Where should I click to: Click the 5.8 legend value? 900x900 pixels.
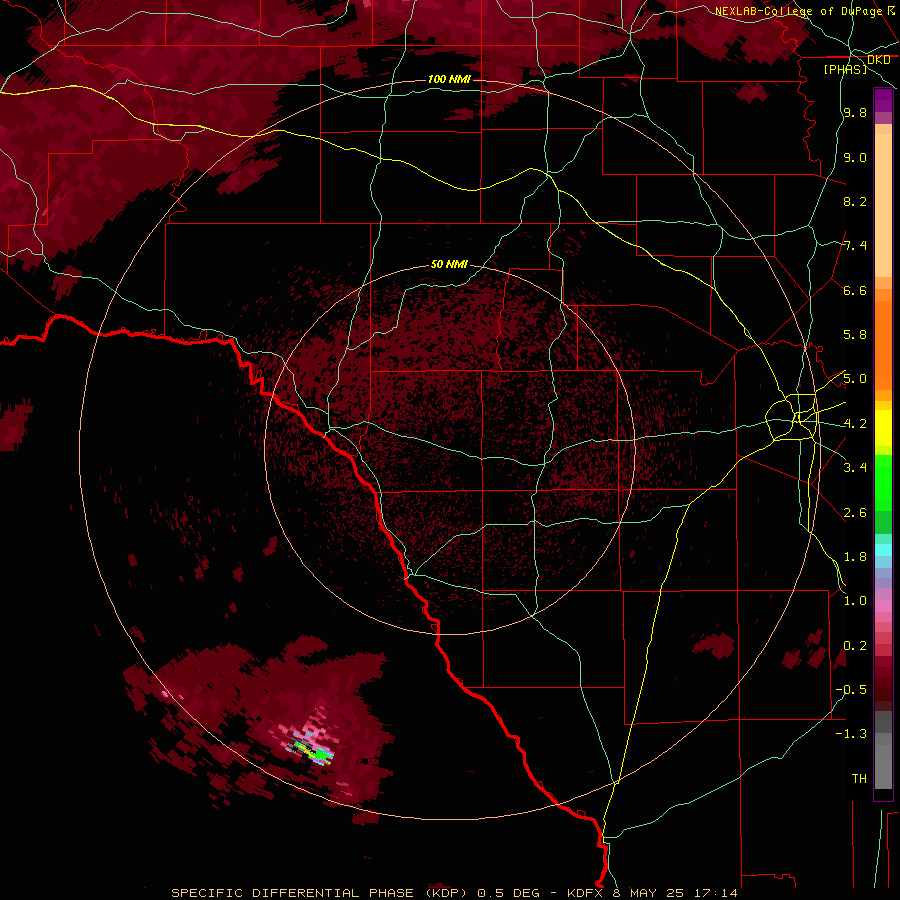tap(855, 335)
